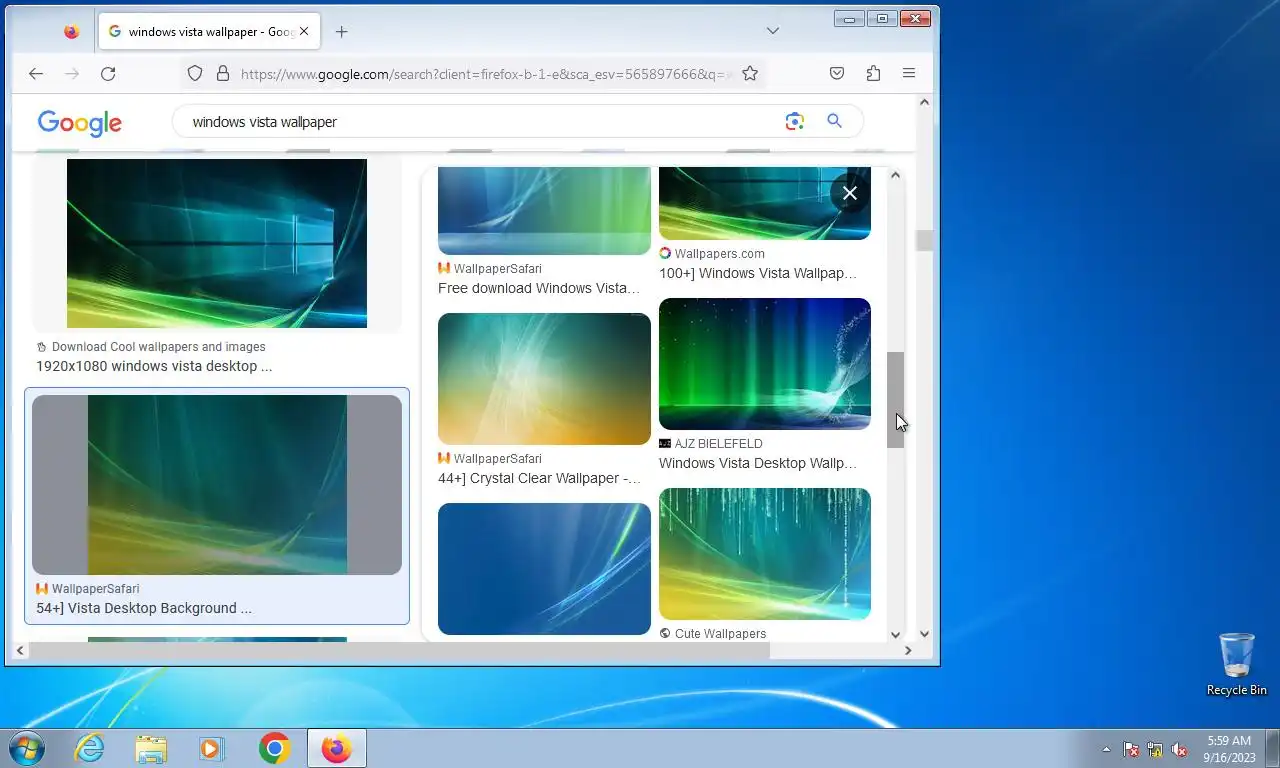Open the Windows Start menu
1280x768 pixels.
pos(27,748)
